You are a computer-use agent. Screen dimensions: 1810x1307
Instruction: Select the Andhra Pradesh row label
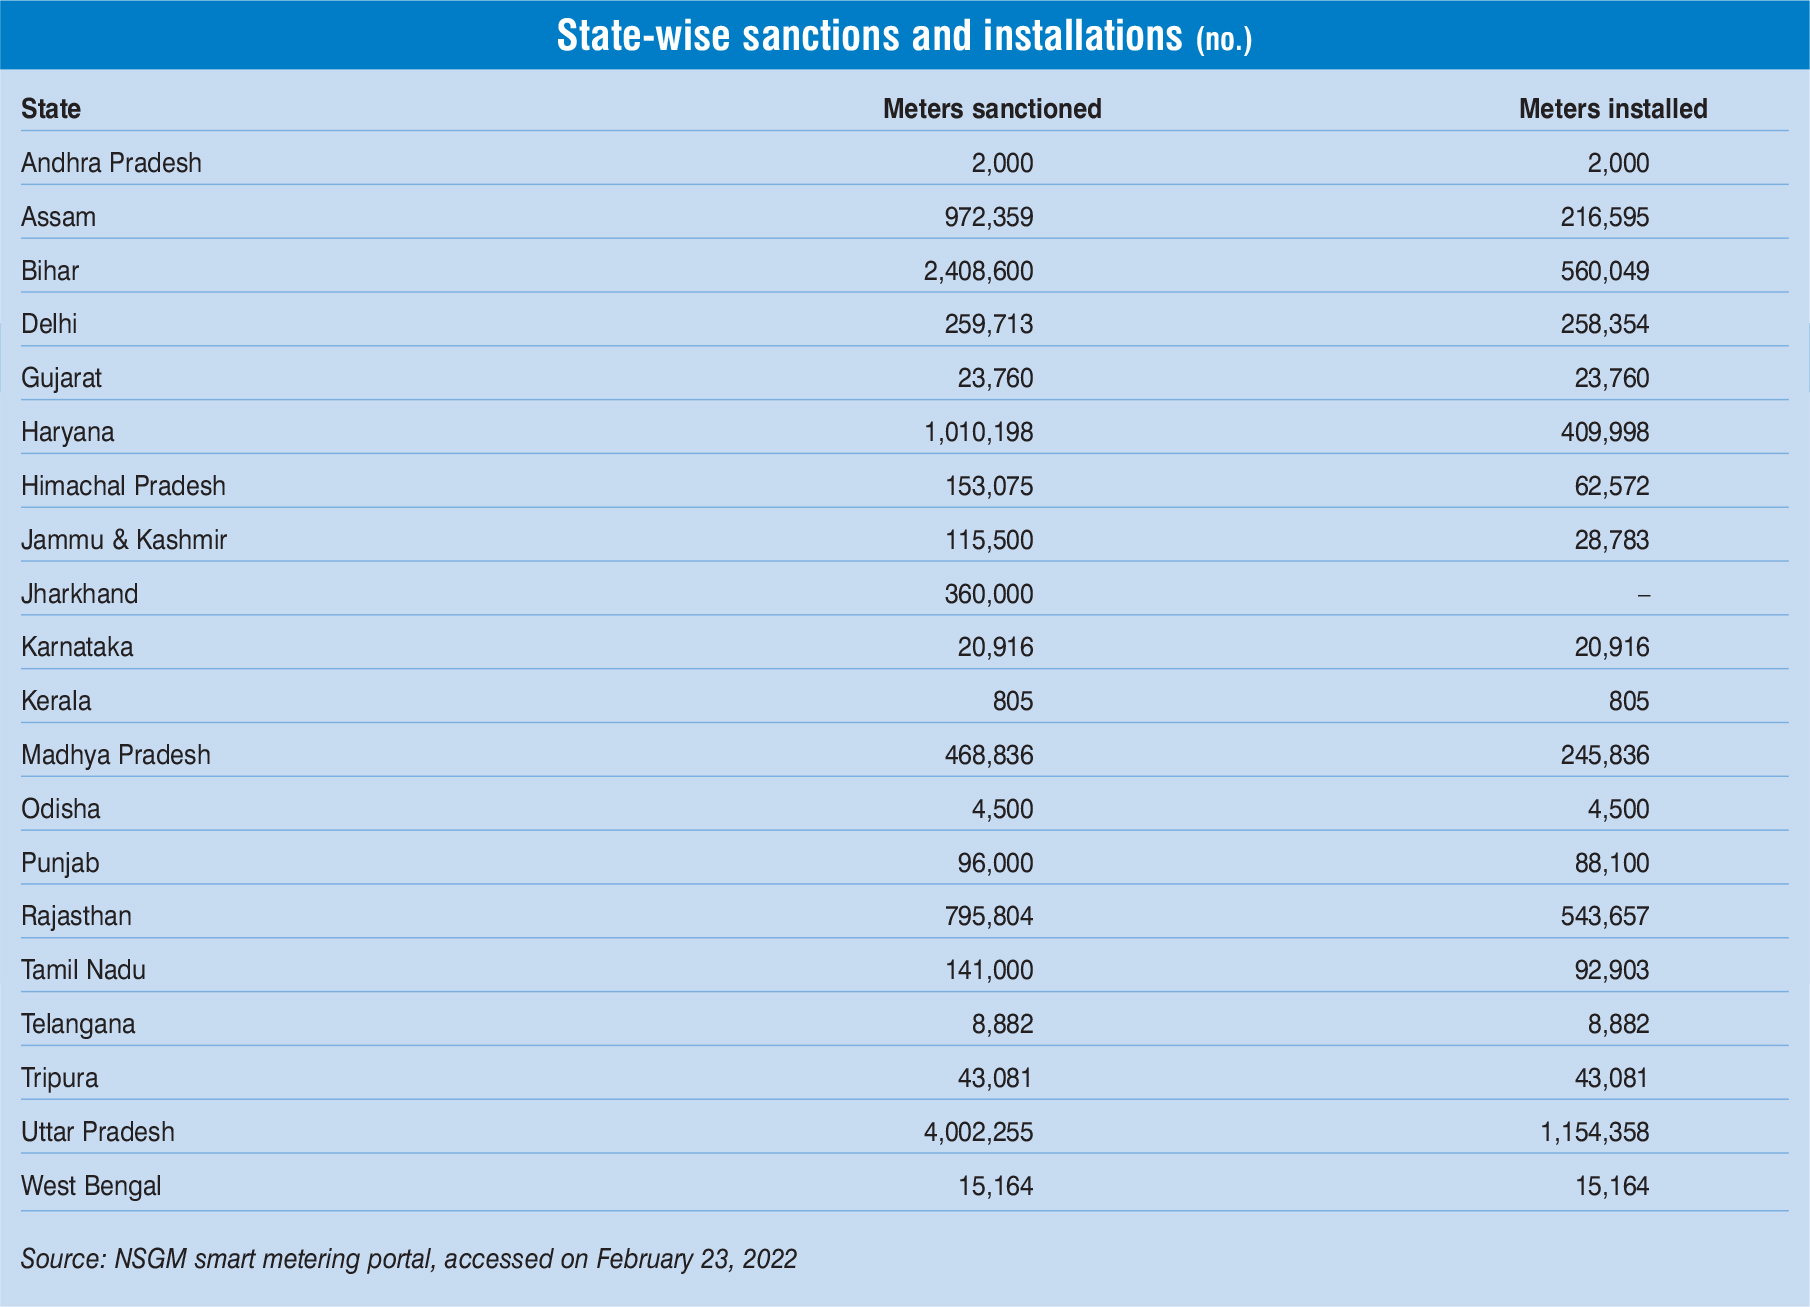click(x=111, y=163)
